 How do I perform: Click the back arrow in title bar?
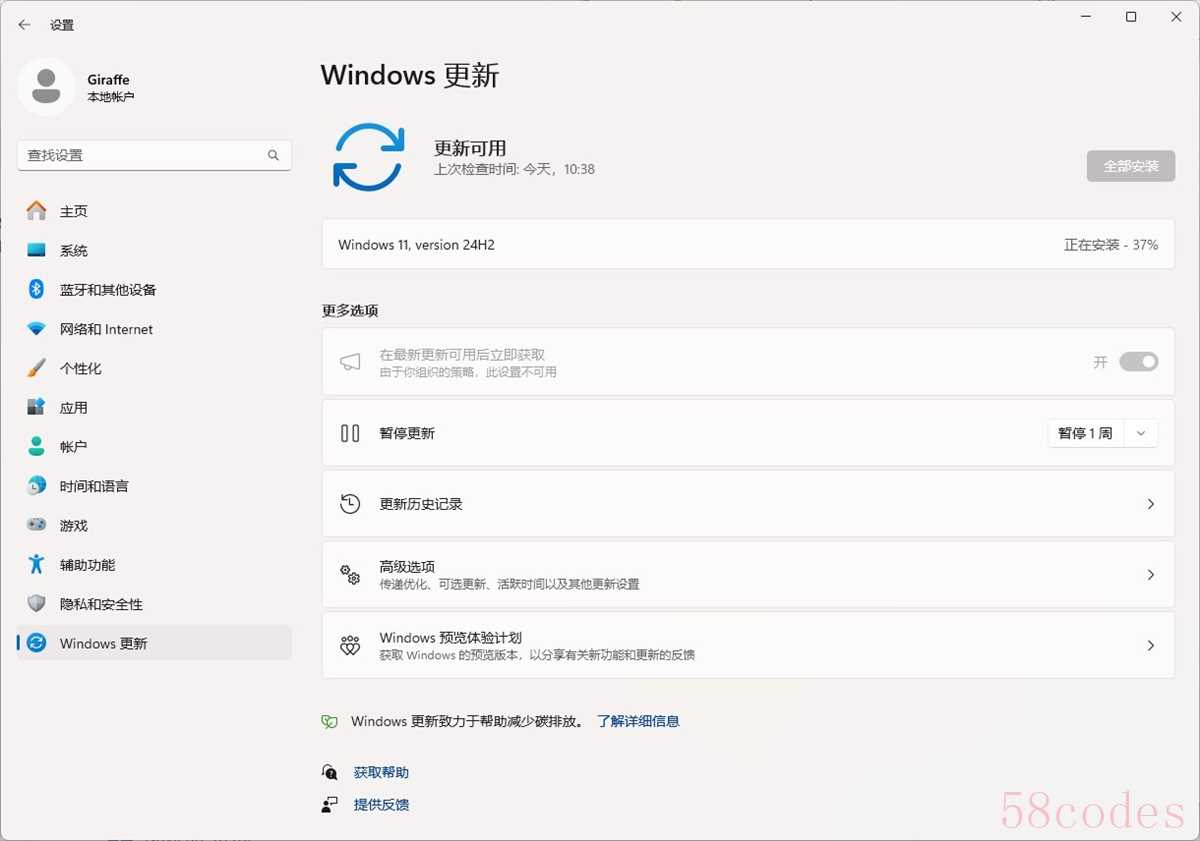[x=24, y=25]
